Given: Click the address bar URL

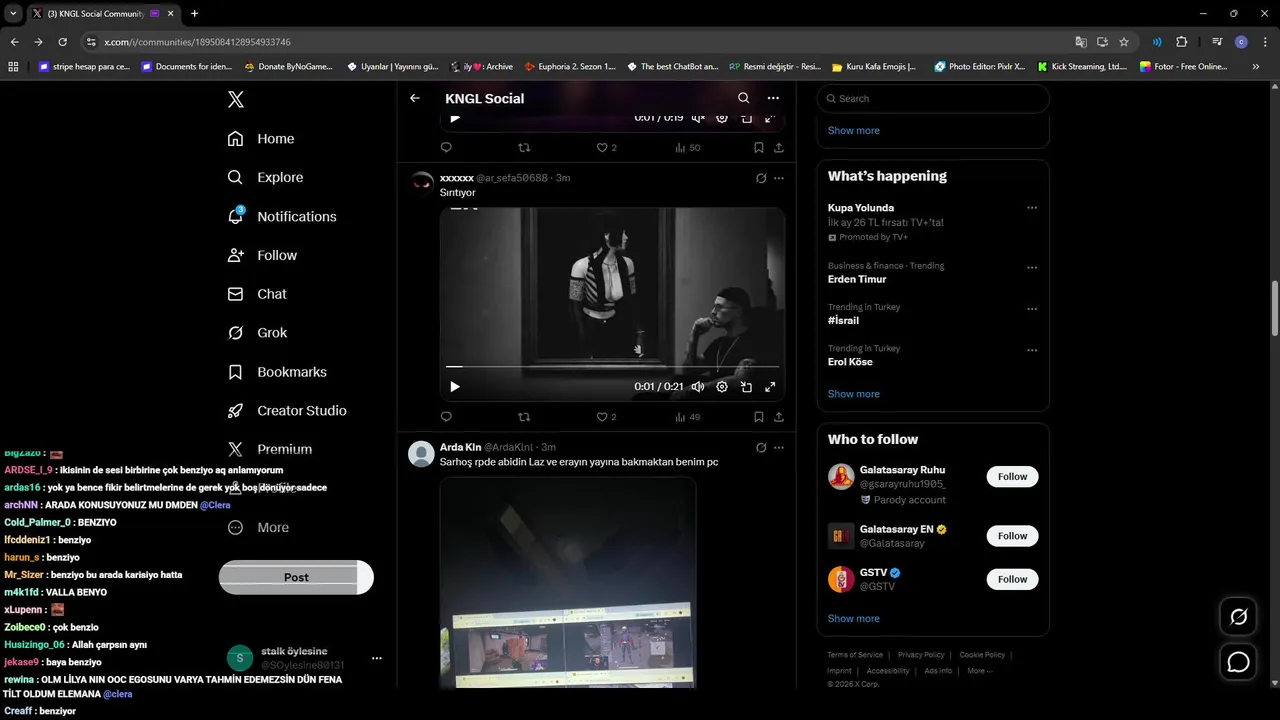Looking at the screenshot, I should coord(197,42).
